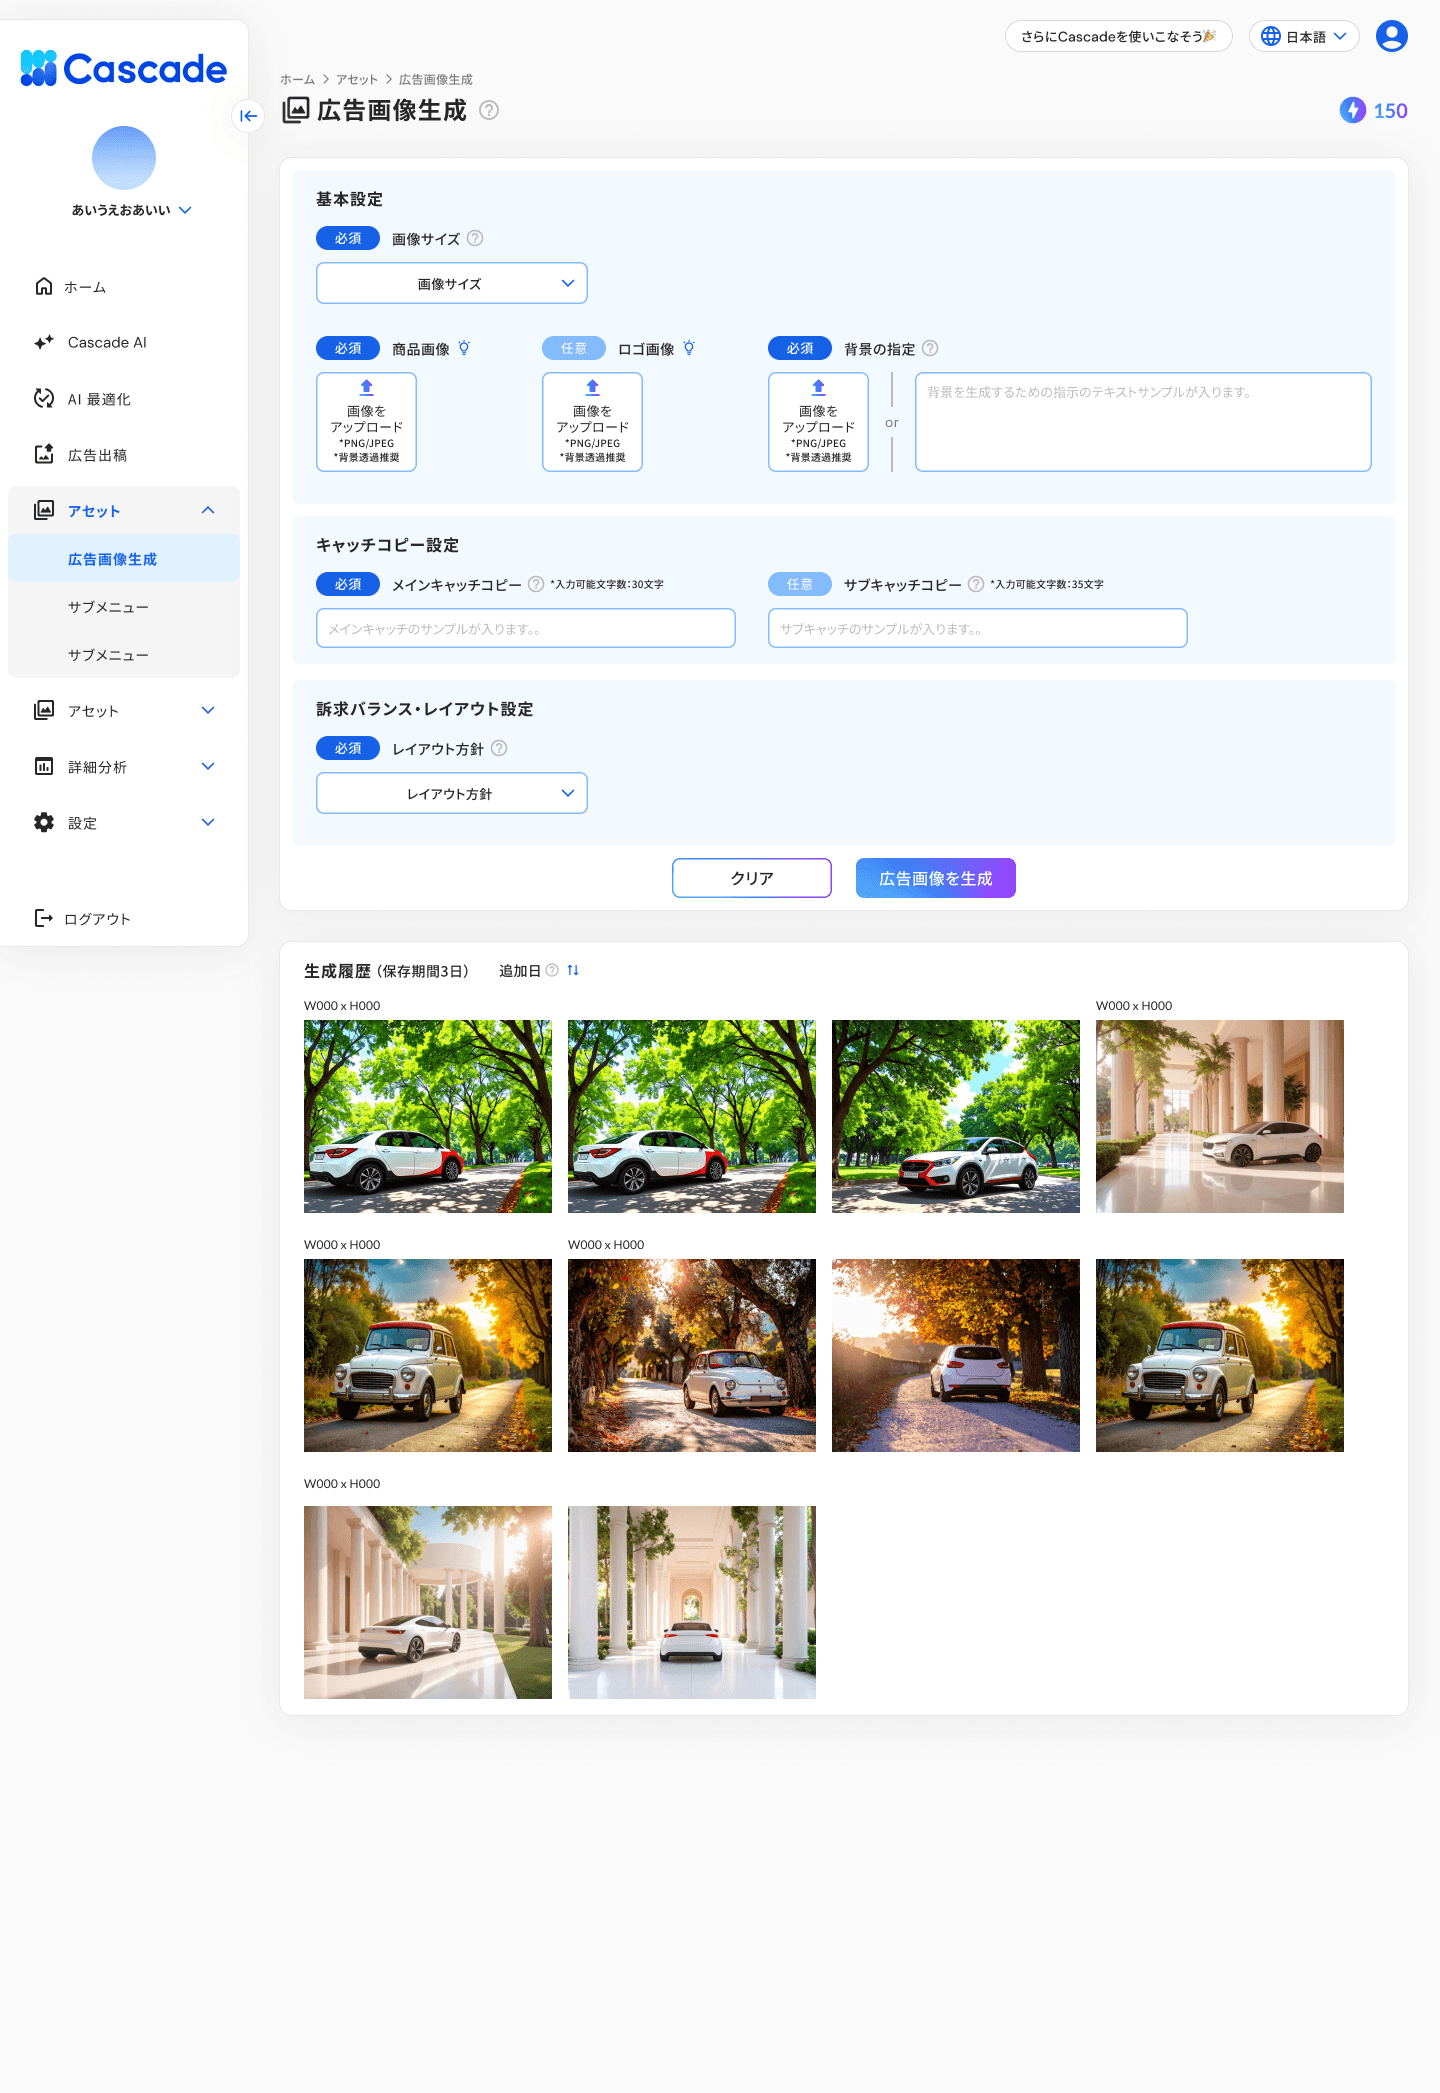
Task: Expand the second アセット menu chevron
Action: 208,710
